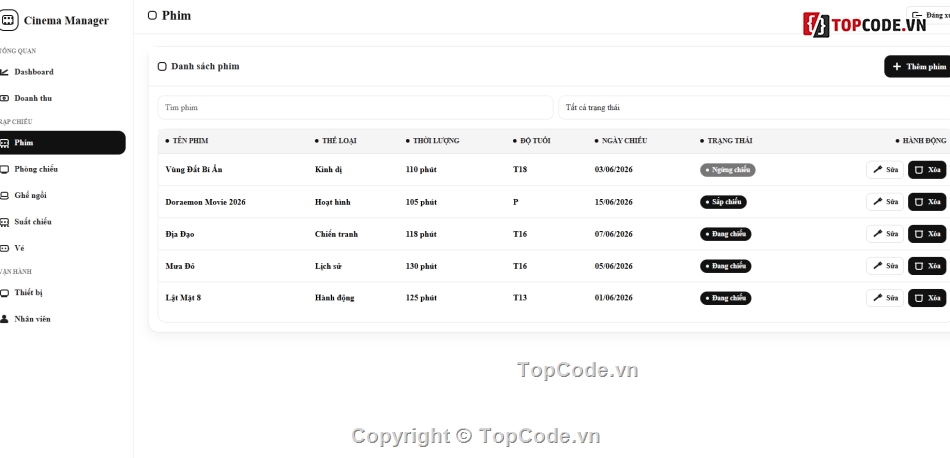The width and height of the screenshot is (950, 458).
Task: Click the TÊN PHIM column header
Action: click(x=187, y=141)
